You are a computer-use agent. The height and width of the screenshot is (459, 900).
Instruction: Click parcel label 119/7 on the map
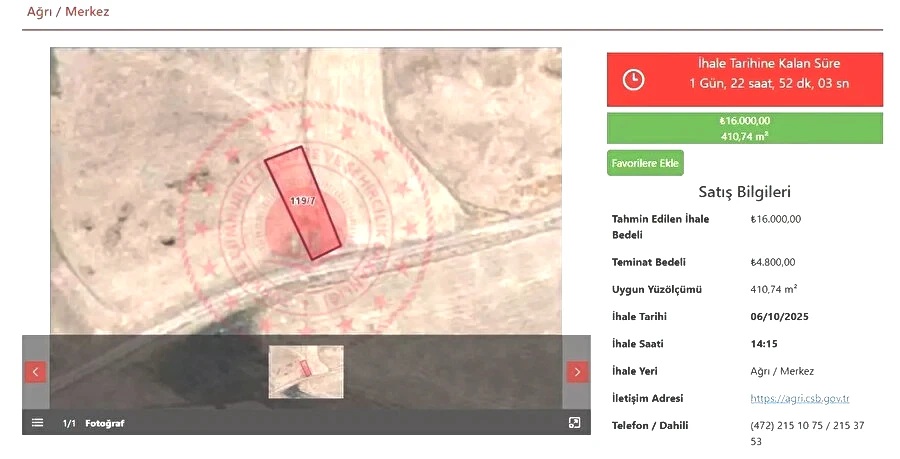pos(302,201)
